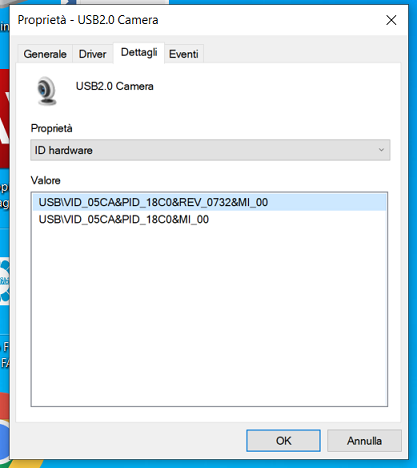Go to the Eventi tab
Screen dimensions: 417x468
click(x=184, y=54)
